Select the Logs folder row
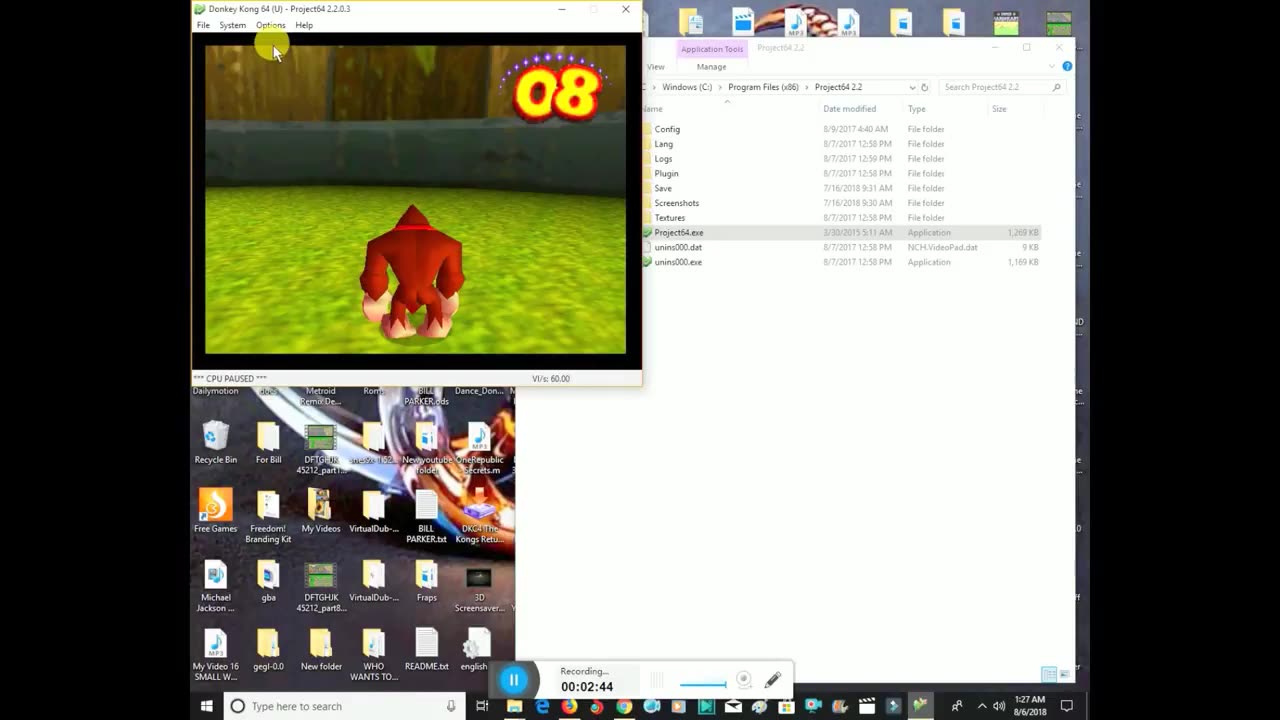This screenshot has height=720, width=1280. click(840, 159)
